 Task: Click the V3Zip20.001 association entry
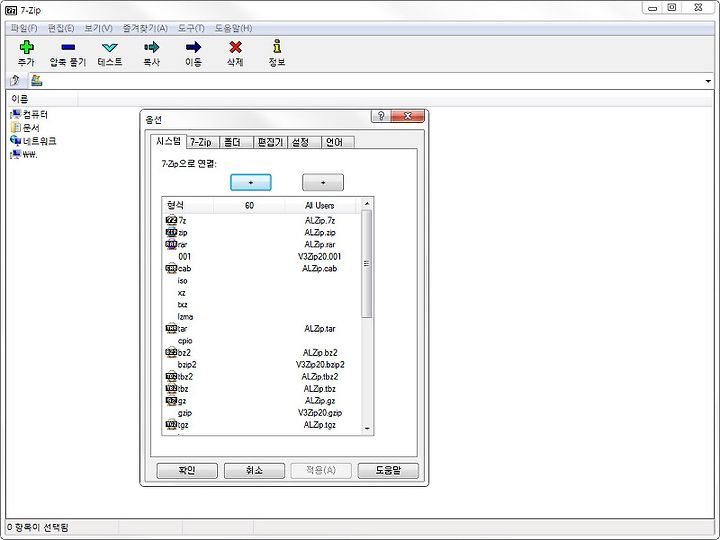(x=320, y=256)
